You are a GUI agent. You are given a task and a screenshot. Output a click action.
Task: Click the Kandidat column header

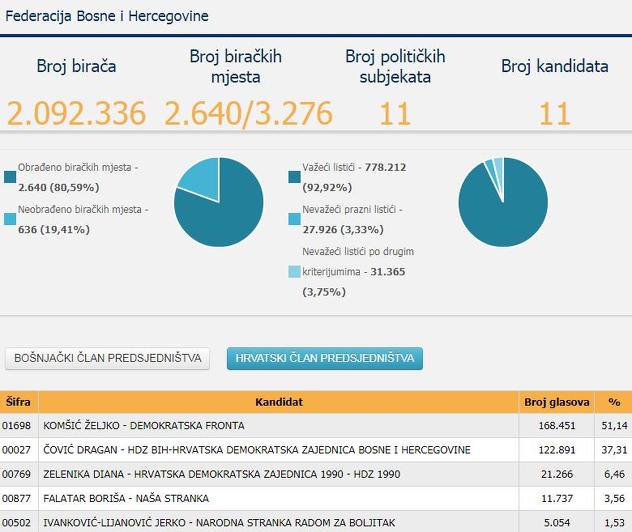tap(277, 402)
